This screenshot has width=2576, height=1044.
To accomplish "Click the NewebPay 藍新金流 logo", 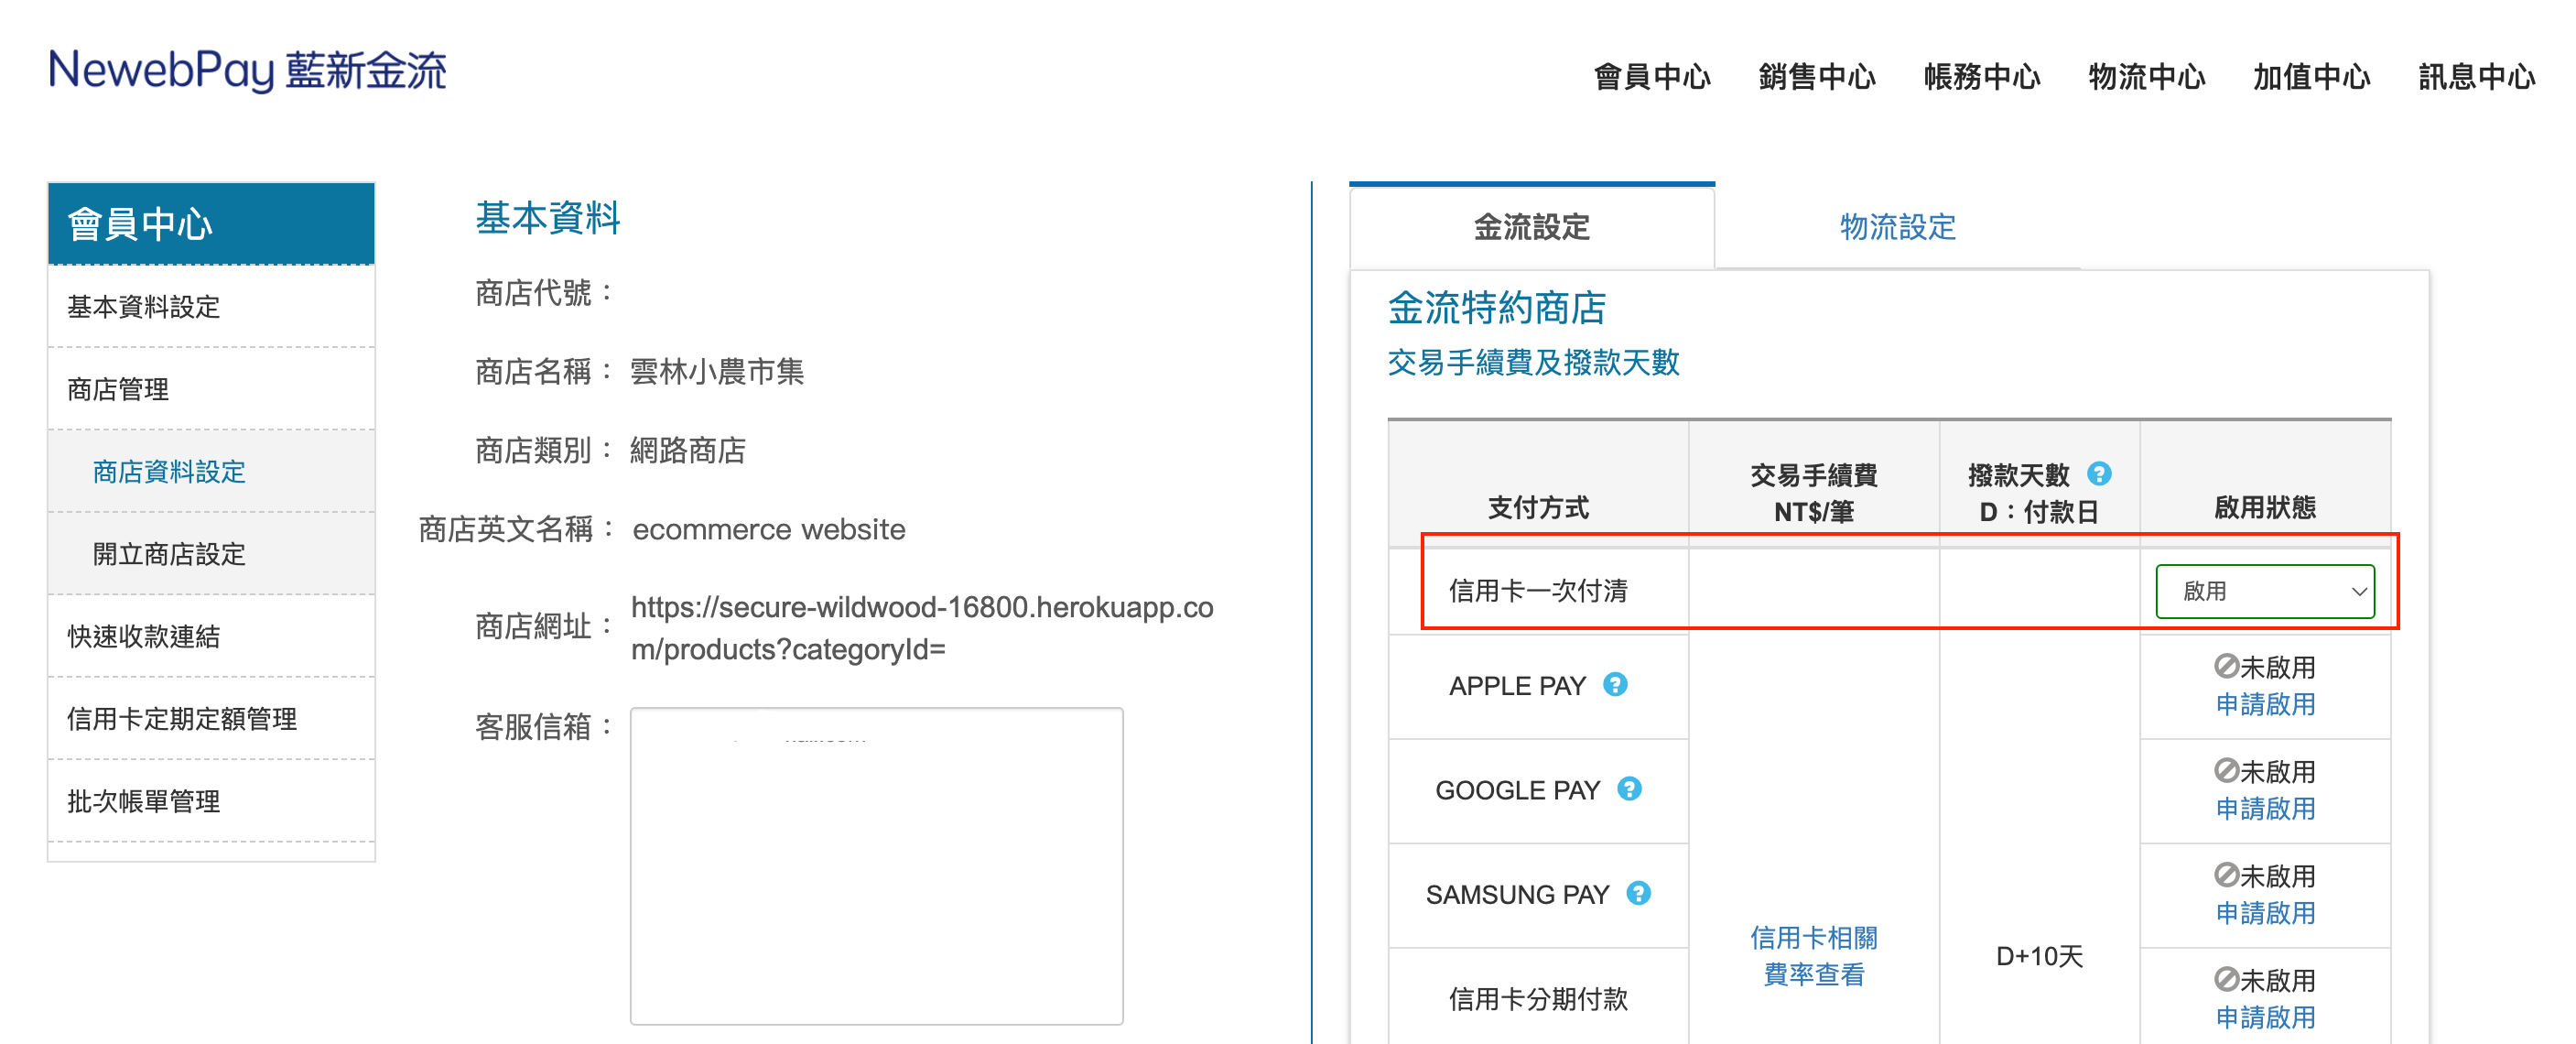I will pos(247,70).
